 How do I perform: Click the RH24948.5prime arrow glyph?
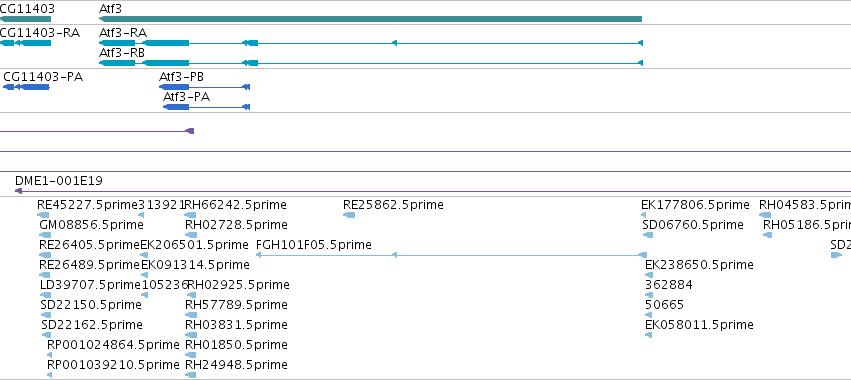click(x=190, y=375)
